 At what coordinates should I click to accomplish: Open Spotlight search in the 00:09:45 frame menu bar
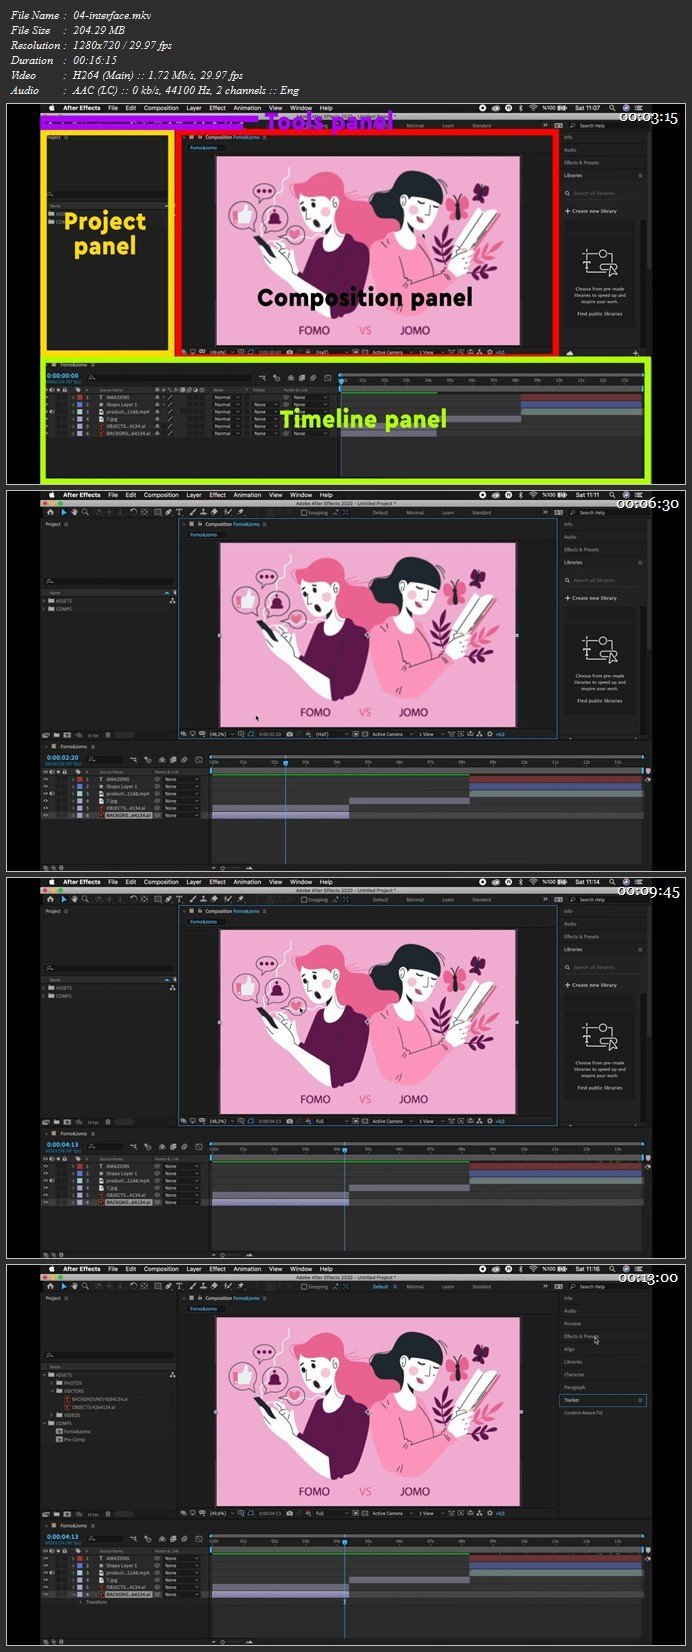(x=612, y=882)
